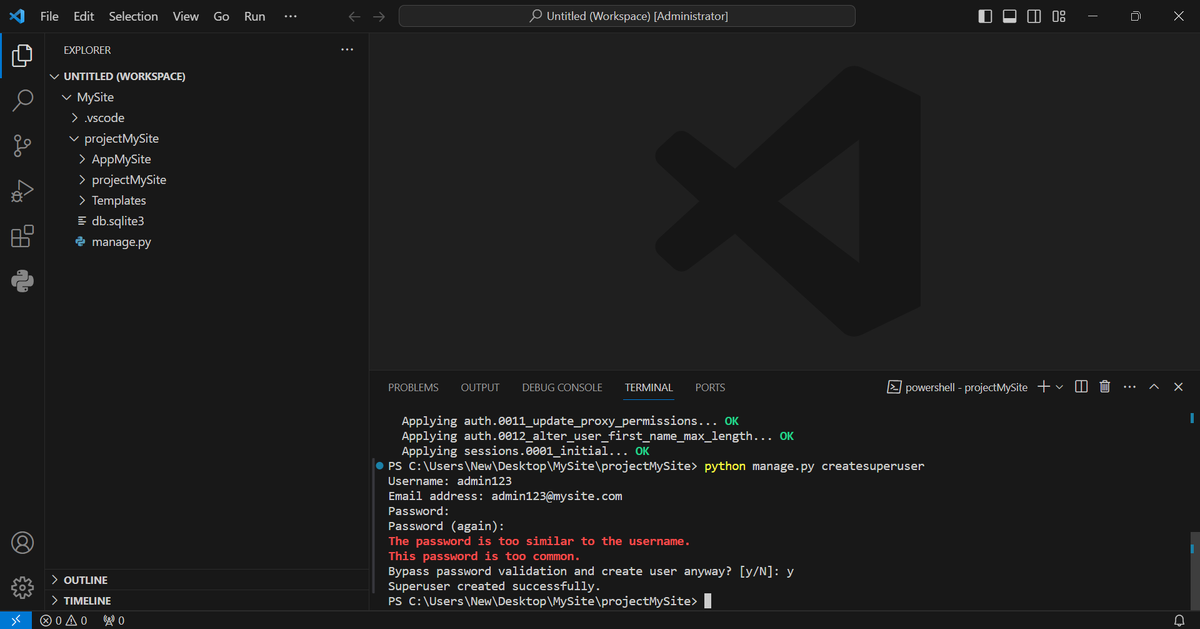This screenshot has height=629, width=1200.
Task: Open the launch profile dropdown arrow
Action: tap(1059, 387)
